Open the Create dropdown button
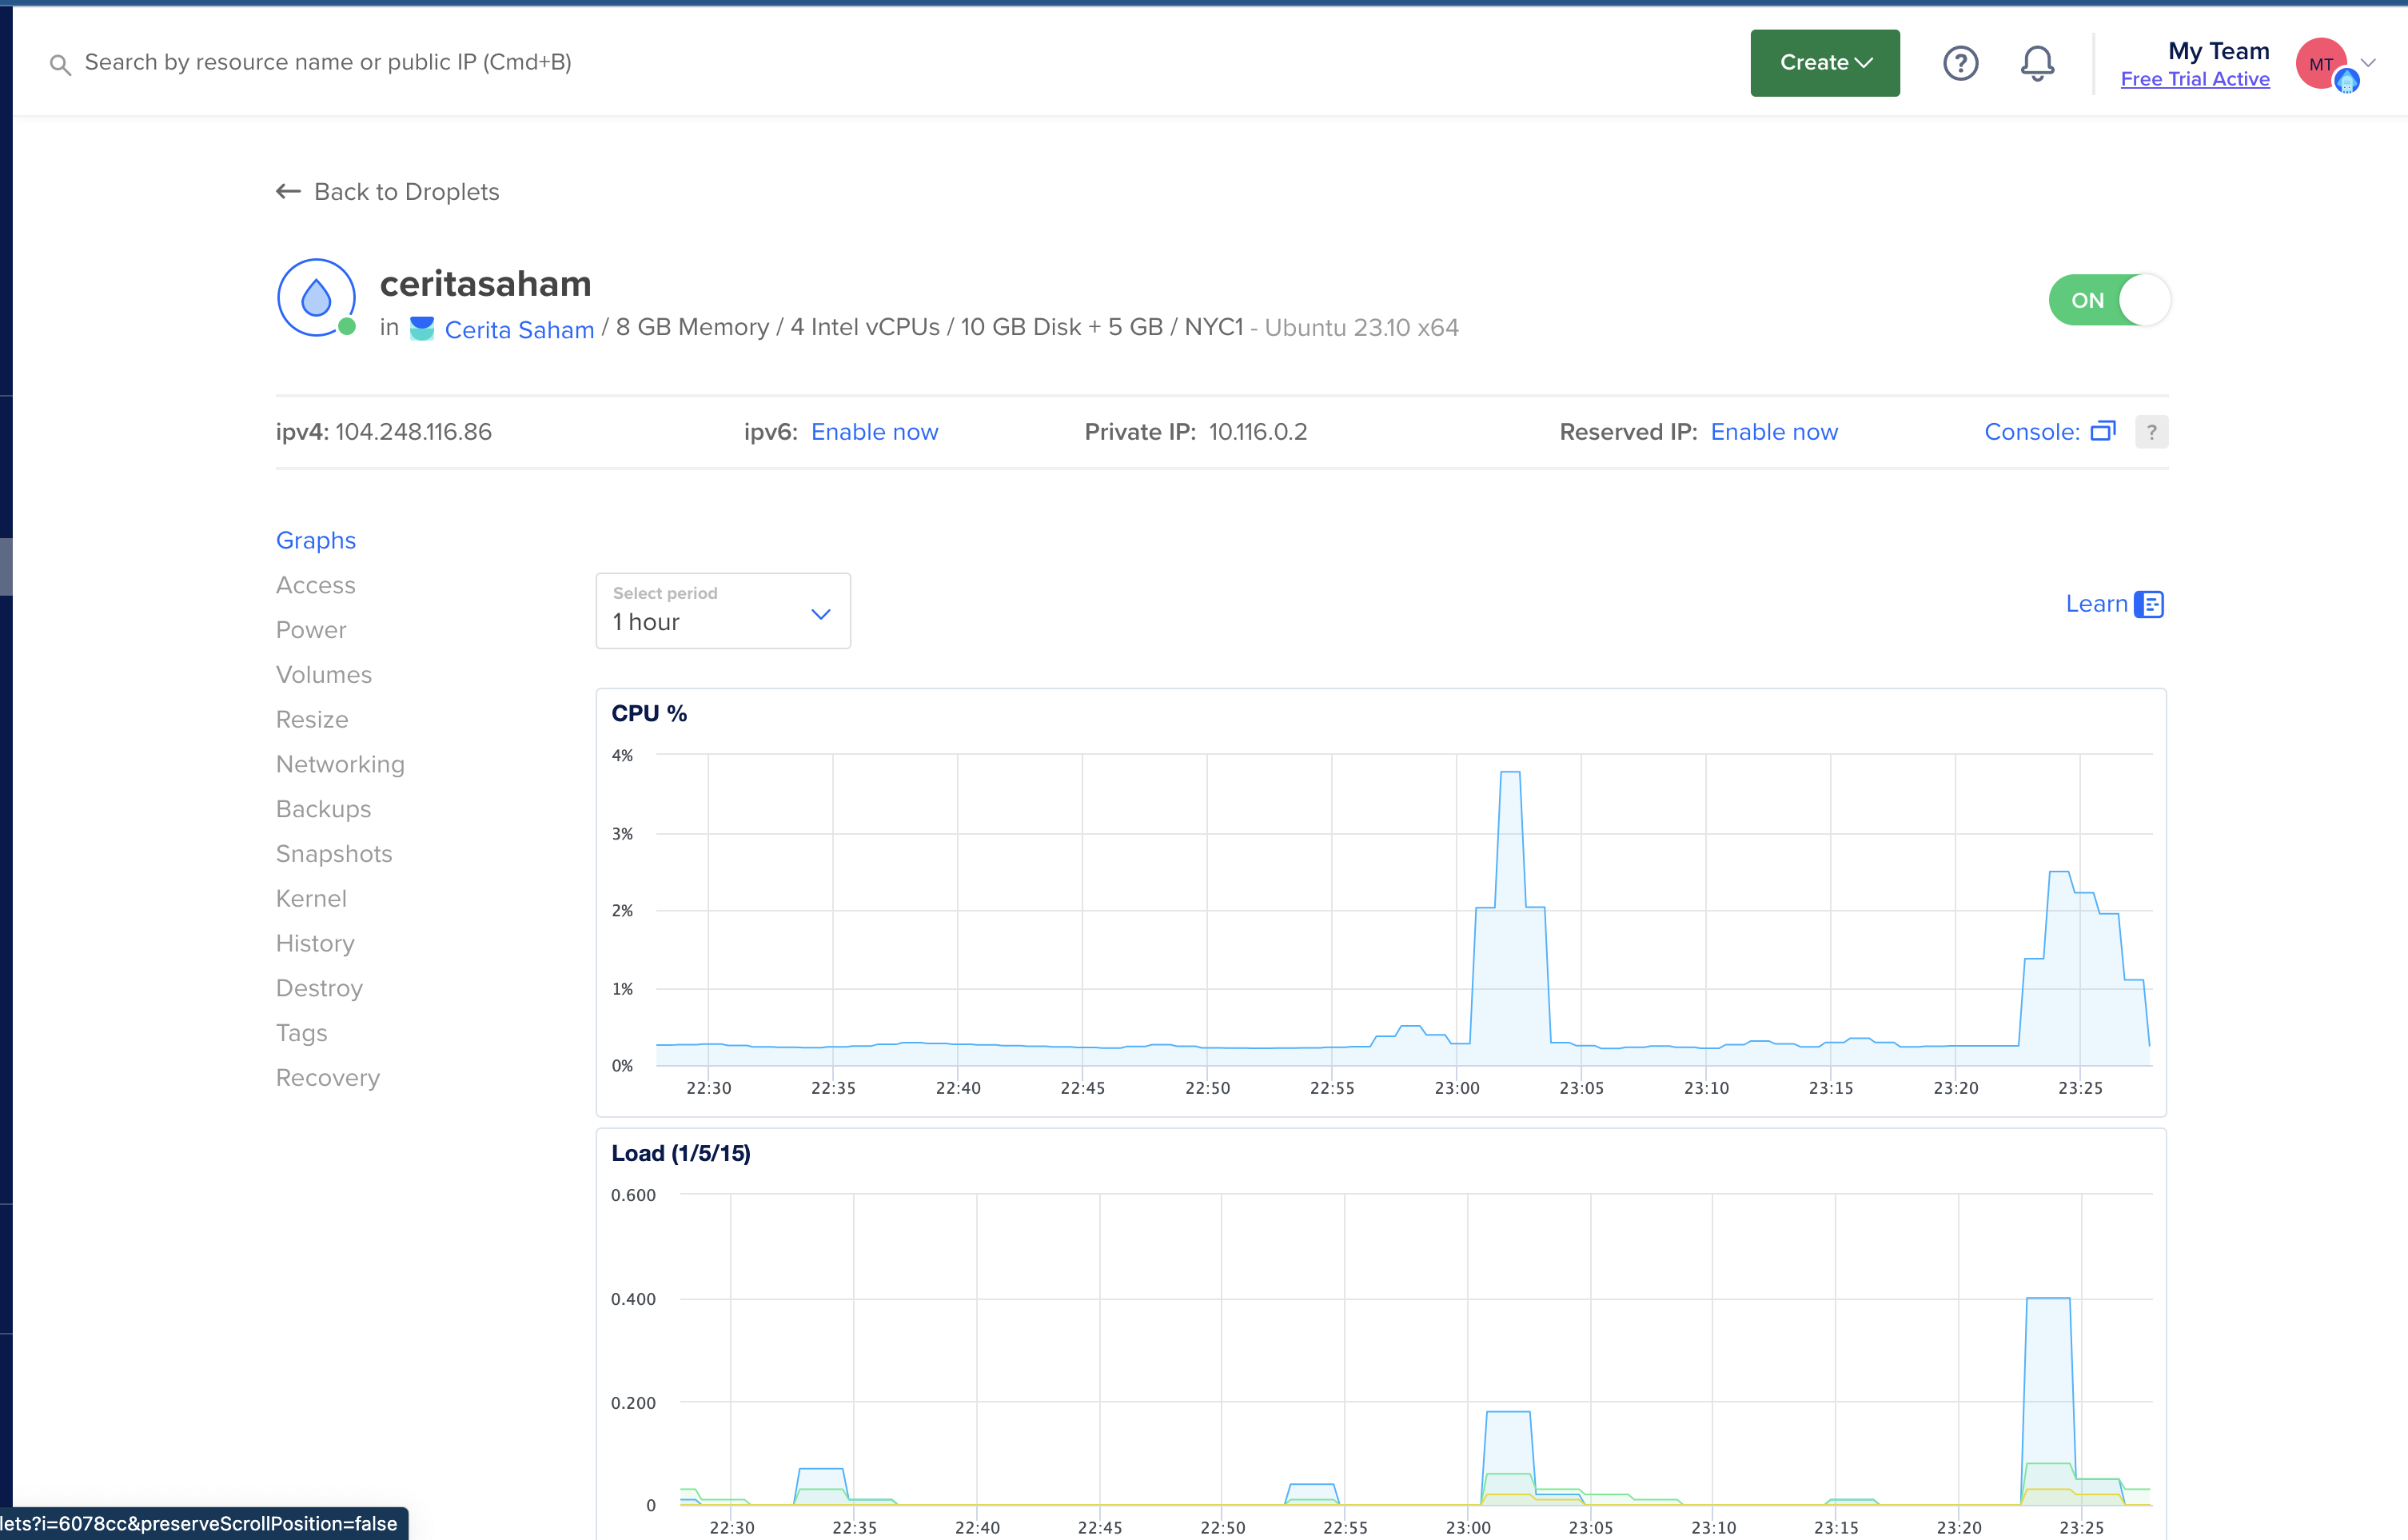2408x1540 pixels. point(1825,63)
